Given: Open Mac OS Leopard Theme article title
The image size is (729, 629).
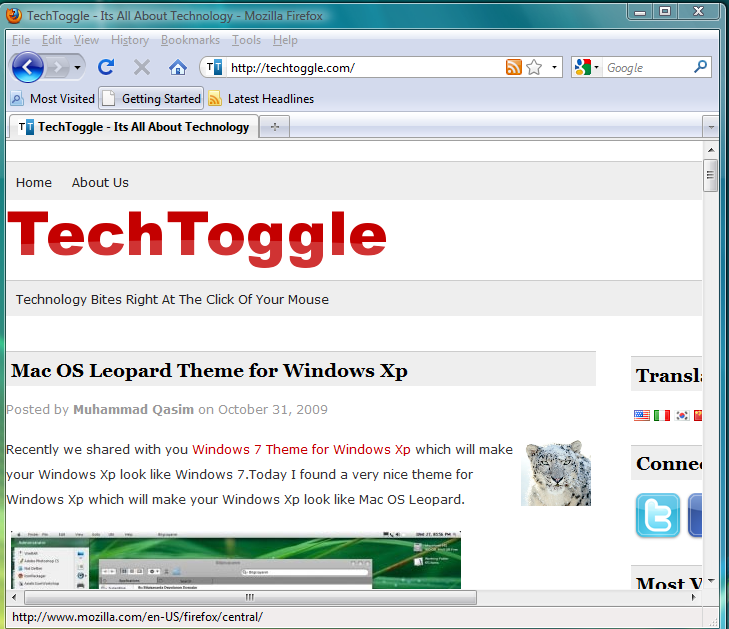Looking at the screenshot, I should coord(209,371).
